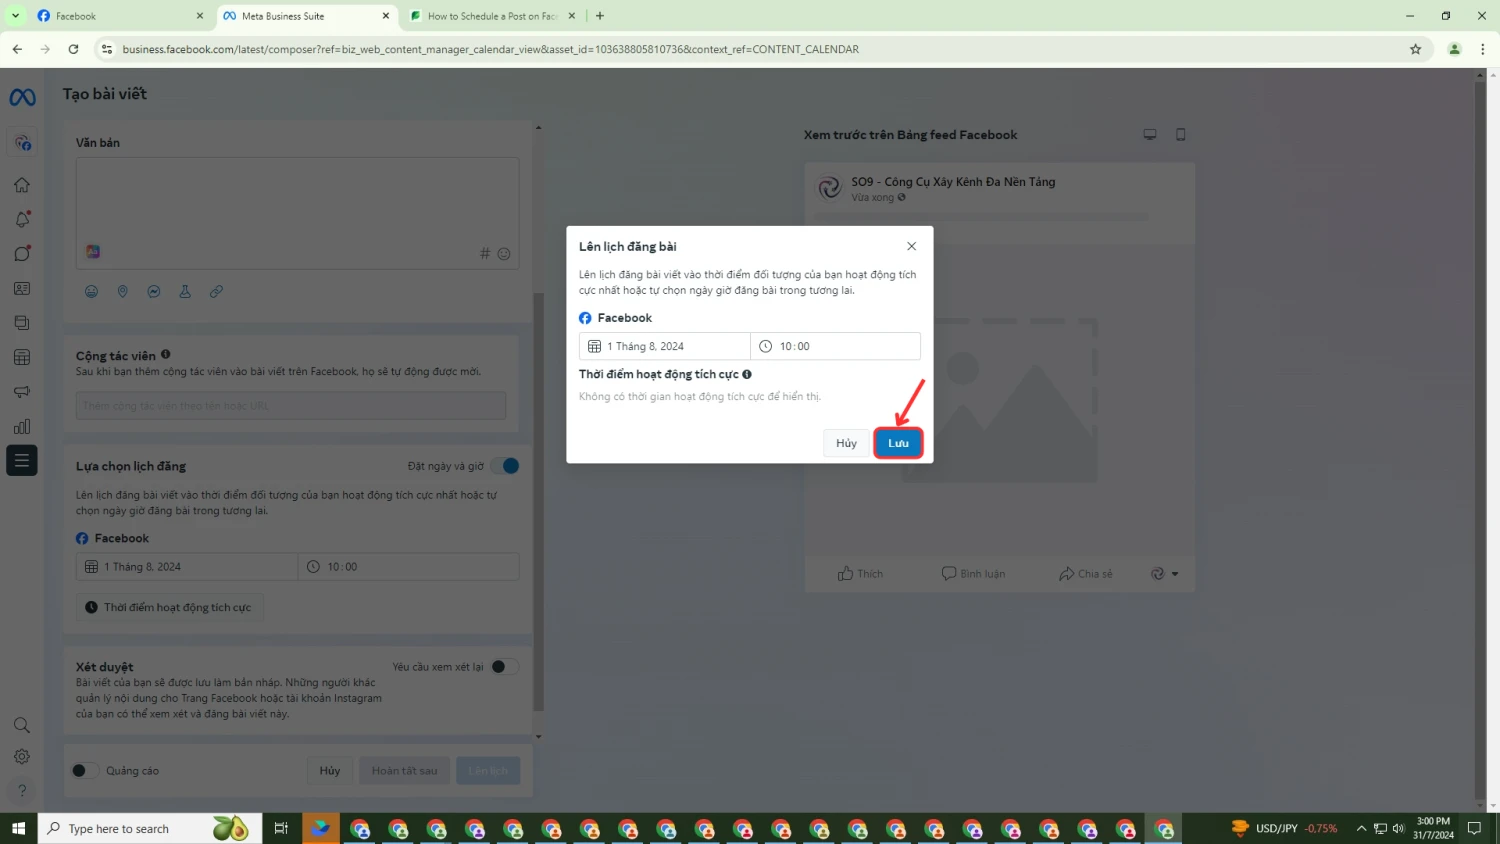The width and height of the screenshot is (1500, 844).
Task: Click Thích in the post preview
Action: [860, 574]
